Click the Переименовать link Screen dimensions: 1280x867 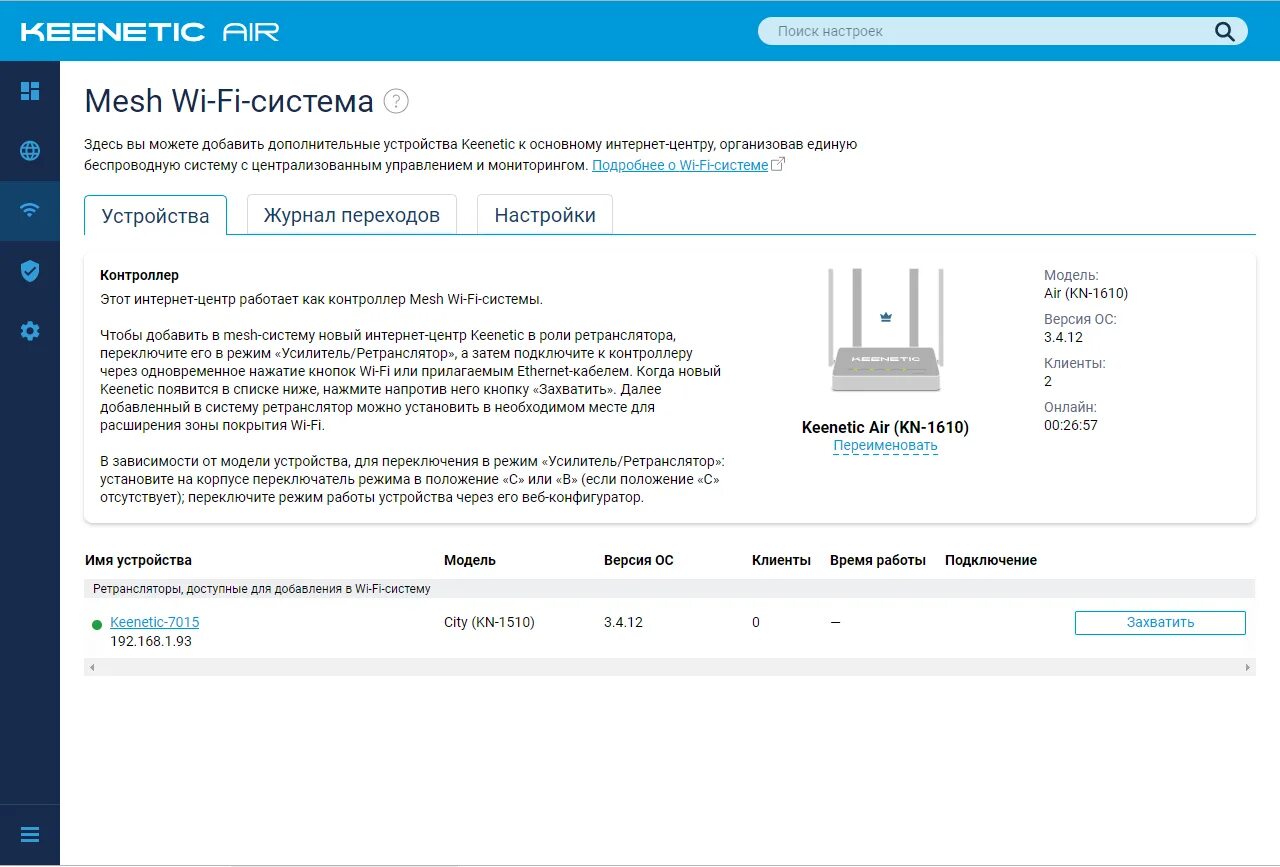coord(885,446)
